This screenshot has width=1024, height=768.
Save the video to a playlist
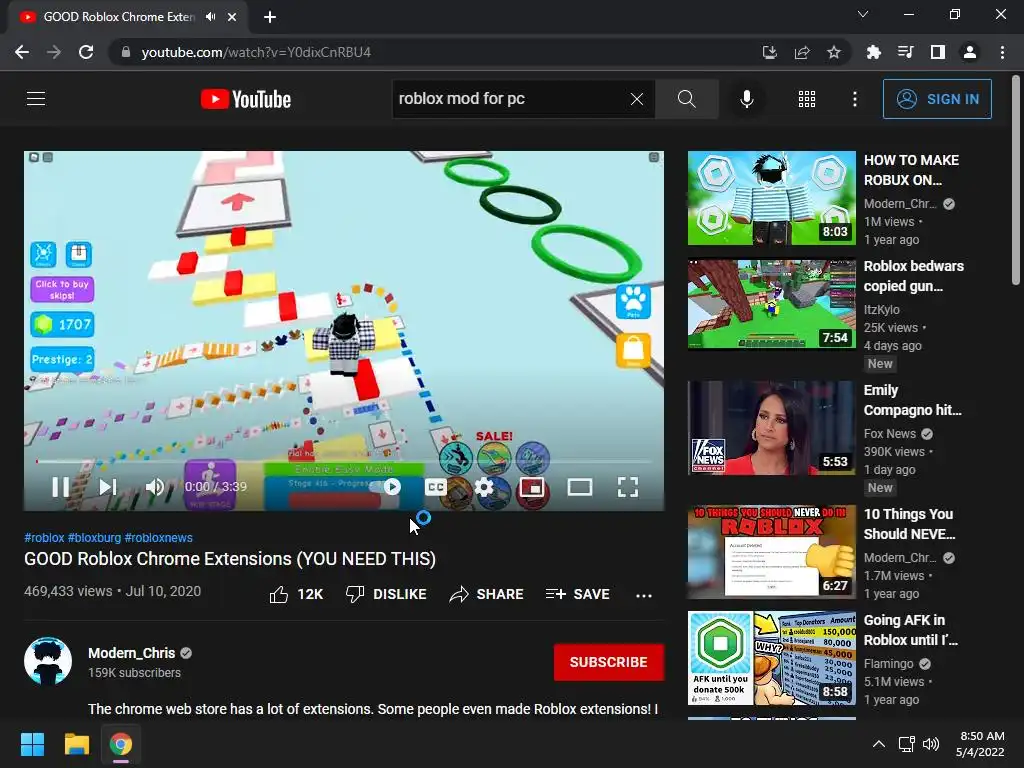click(x=578, y=594)
